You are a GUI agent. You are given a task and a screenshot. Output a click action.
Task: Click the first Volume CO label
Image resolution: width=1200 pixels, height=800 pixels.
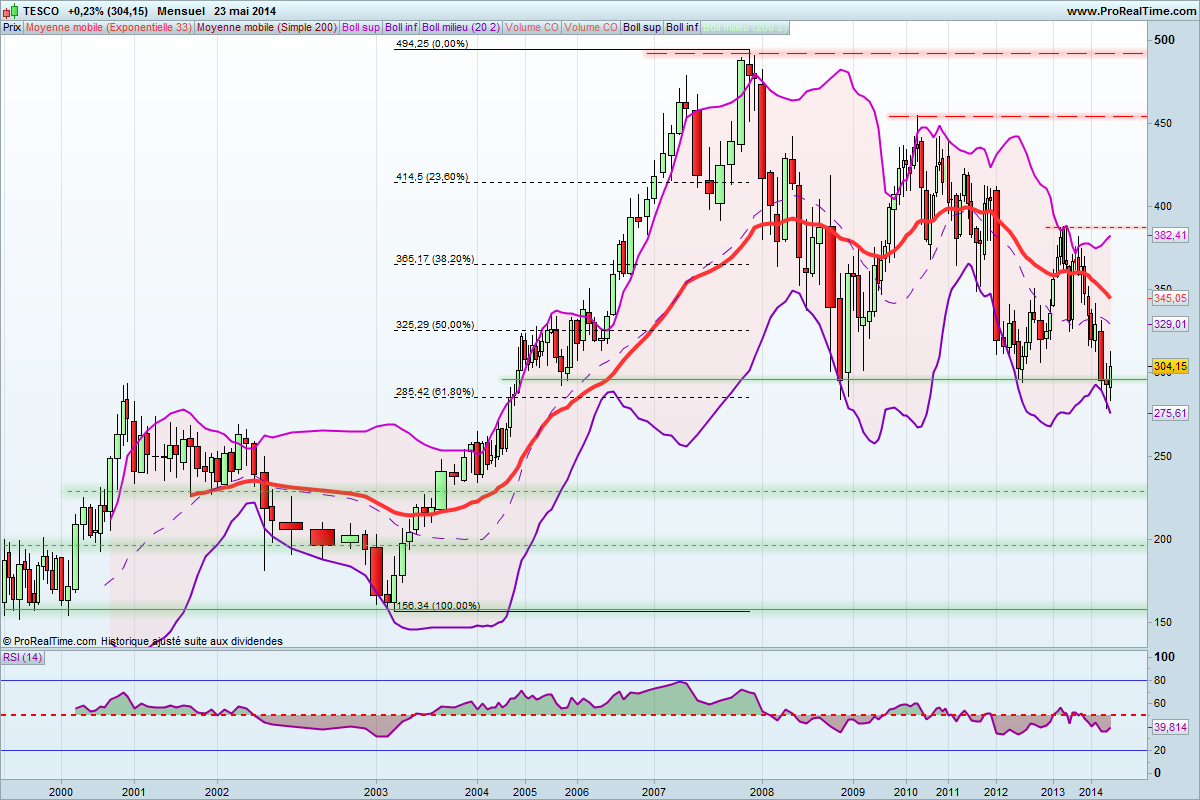pos(532,27)
